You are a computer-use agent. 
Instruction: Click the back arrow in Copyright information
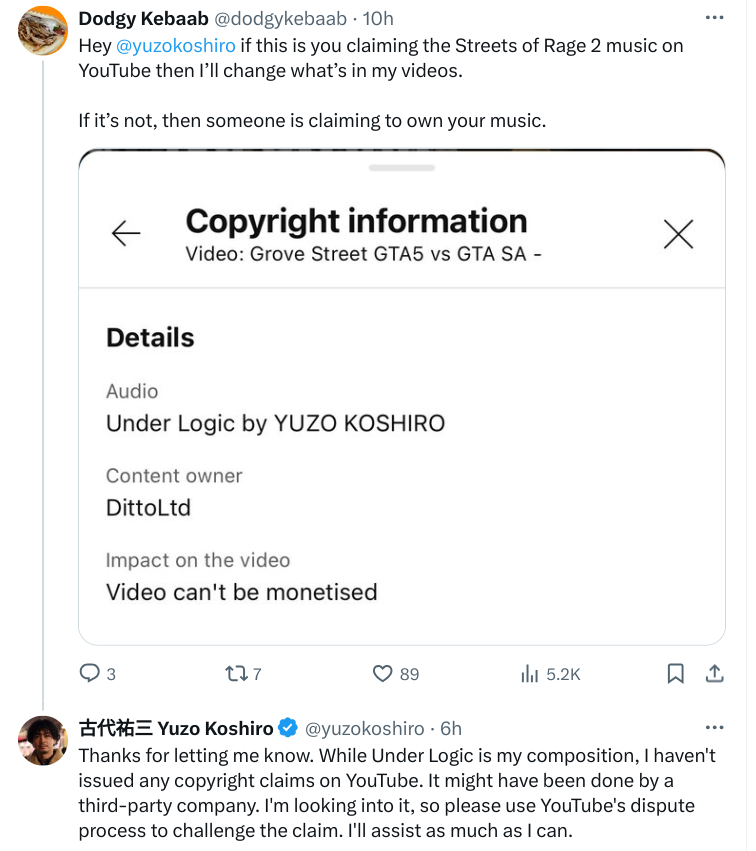pos(126,233)
